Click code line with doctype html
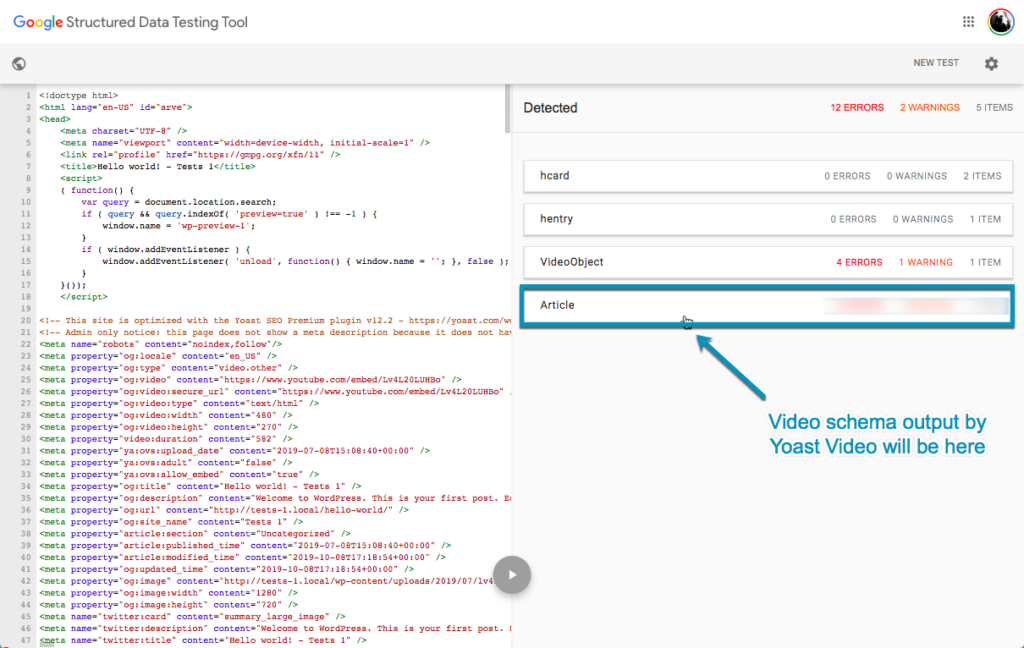This screenshot has width=1024, height=648. coord(78,95)
